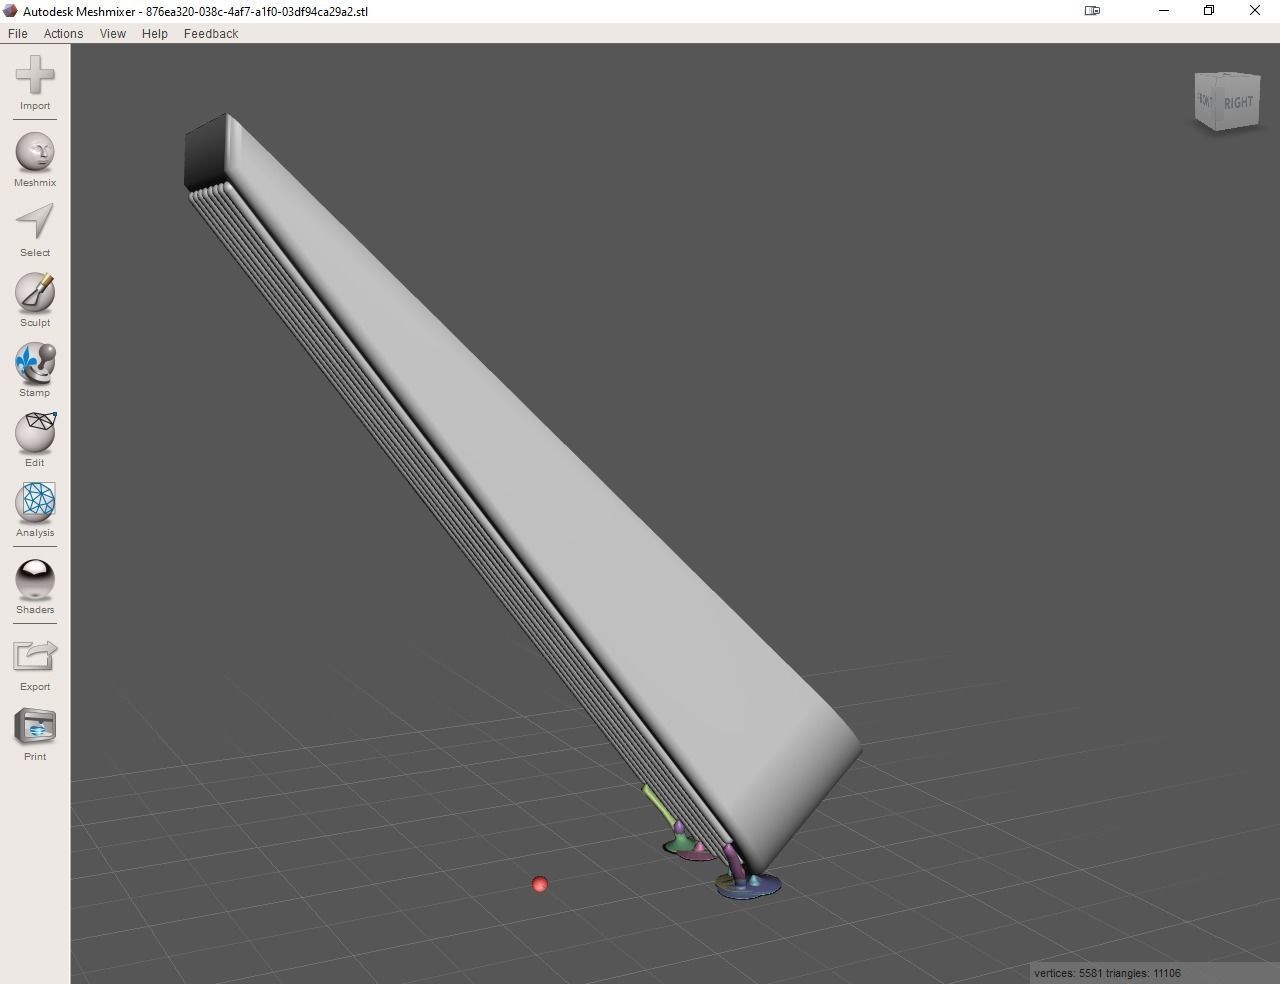Open the Help menu
The height and width of the screenshot is (984, 1280).
(x=155, y=33)
